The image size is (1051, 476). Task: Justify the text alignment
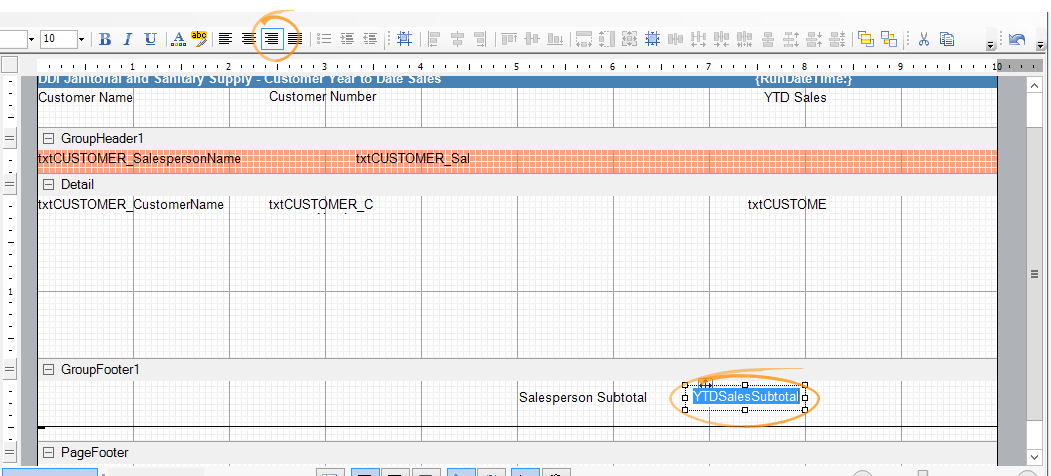[294, 39]
